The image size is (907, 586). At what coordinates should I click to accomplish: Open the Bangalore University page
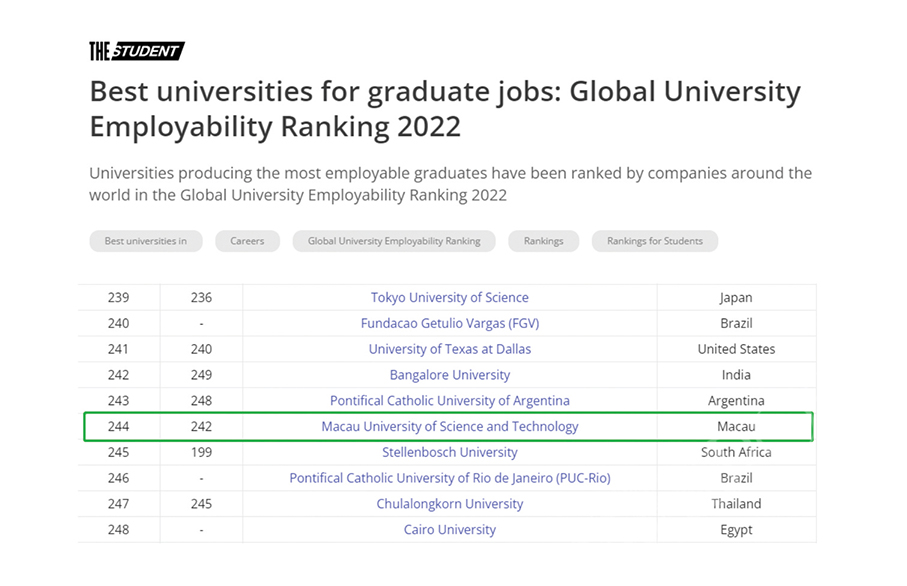coord(449,374)
